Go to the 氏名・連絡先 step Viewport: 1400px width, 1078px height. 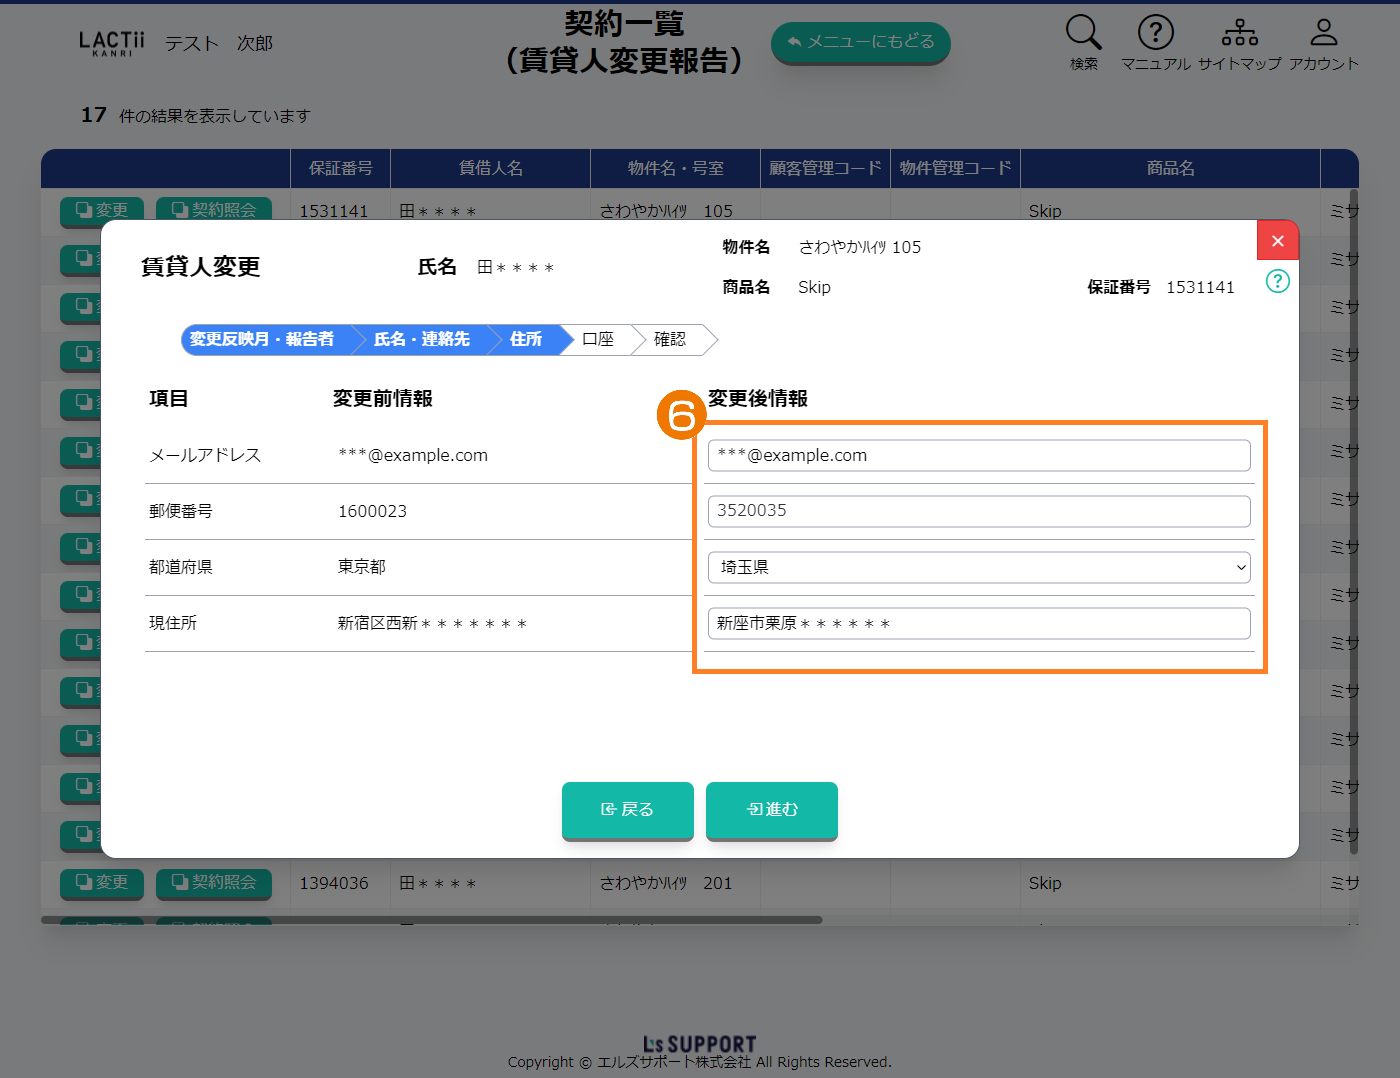[x=421, y=340]
